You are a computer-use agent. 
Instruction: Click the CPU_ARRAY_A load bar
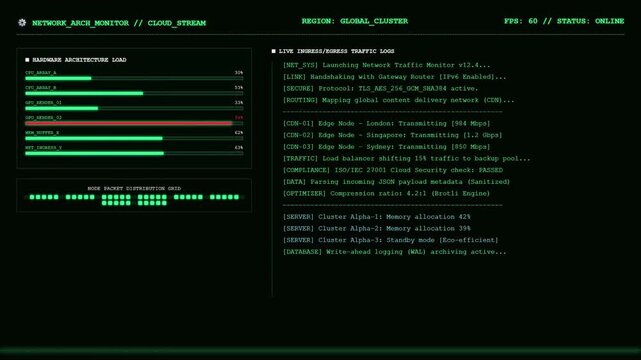pos(134,78)
